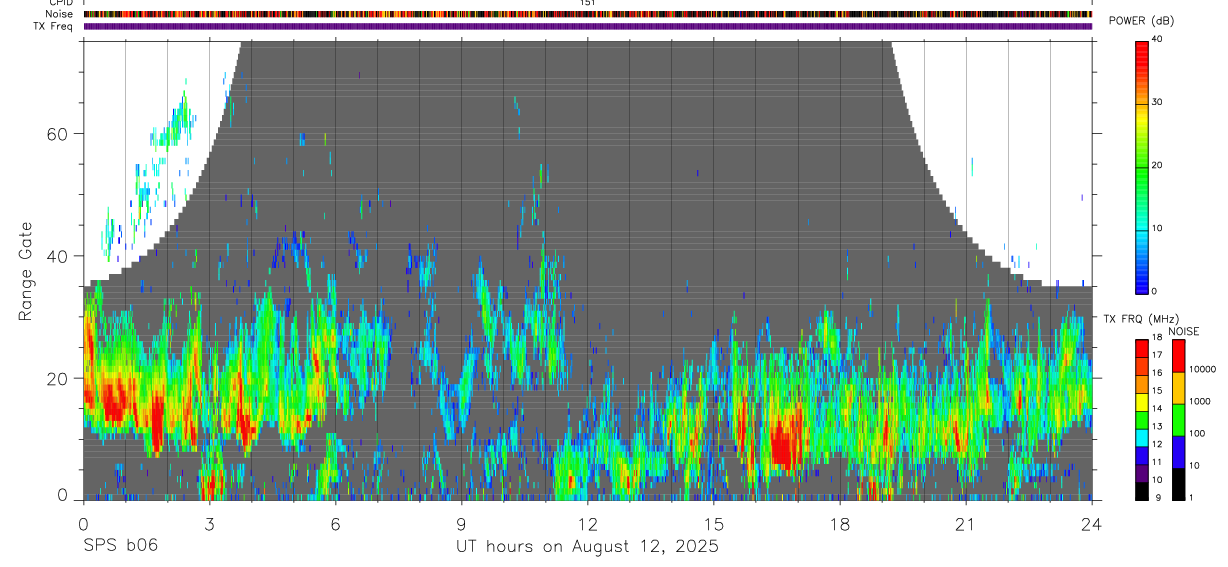Click the SPS b06 label
The height and width of the screenshot is (567, 1228).
pos(120,546)
